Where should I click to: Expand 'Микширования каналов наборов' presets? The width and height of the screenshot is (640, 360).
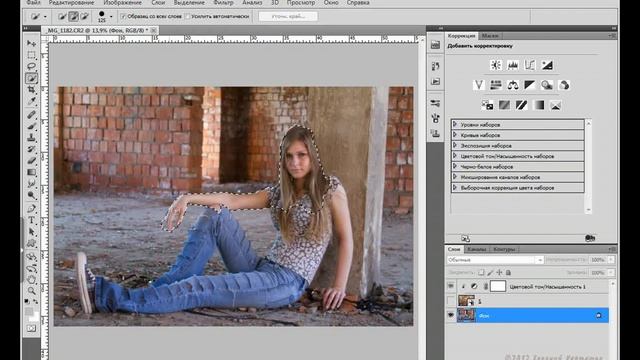click(x=455, y=177)
